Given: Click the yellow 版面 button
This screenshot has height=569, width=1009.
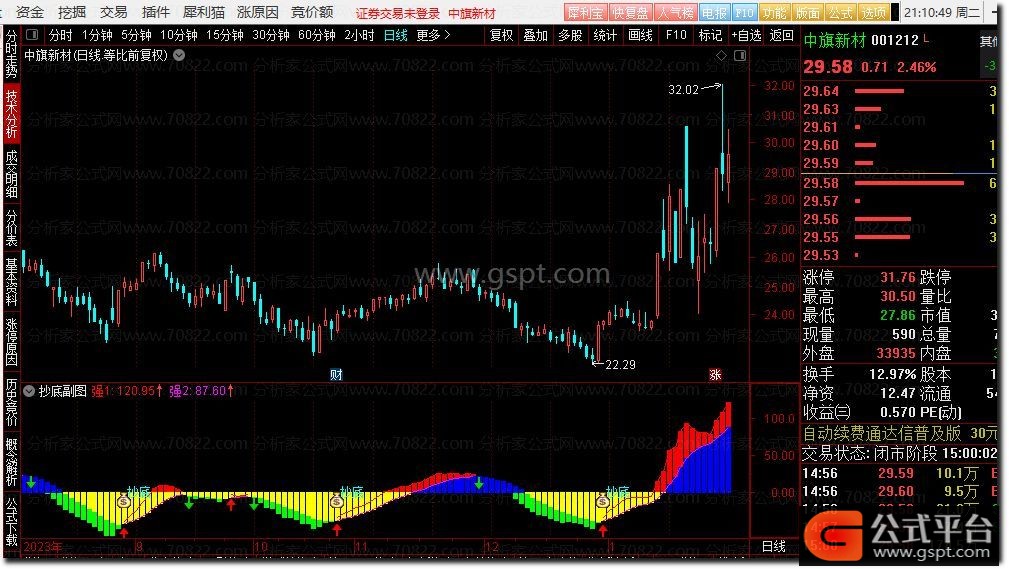Looking at the screenshot, I should click(x=808, y=12).
